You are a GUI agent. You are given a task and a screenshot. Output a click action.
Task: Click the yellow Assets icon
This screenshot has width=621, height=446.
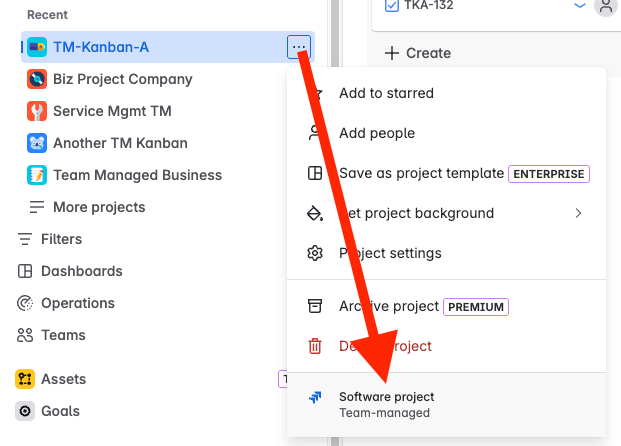[25, 379]
